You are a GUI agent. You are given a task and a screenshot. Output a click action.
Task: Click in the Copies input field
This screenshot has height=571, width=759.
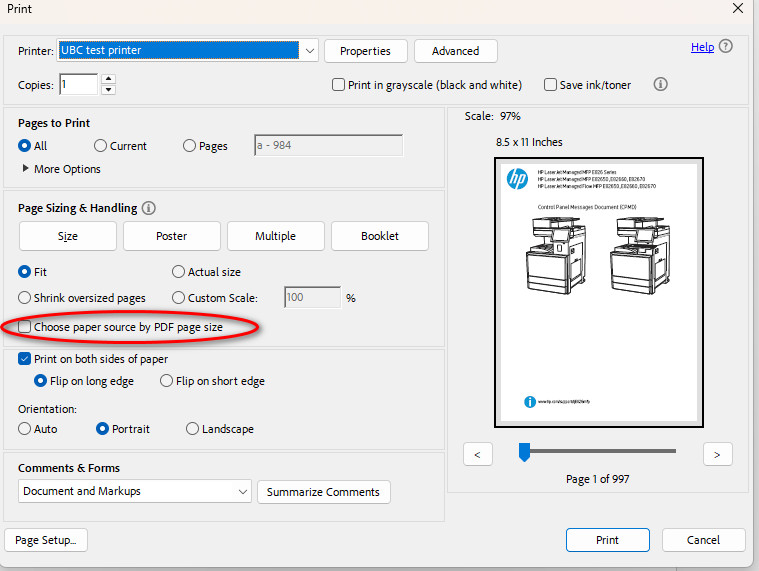click(x=78, y=85)
